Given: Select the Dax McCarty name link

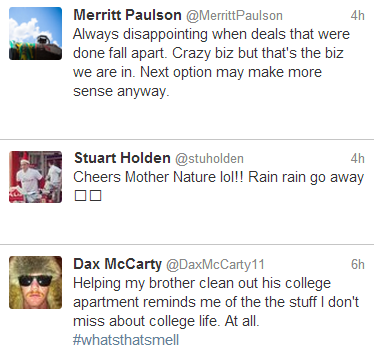Looking at the screenshot, I should [118, 264].
